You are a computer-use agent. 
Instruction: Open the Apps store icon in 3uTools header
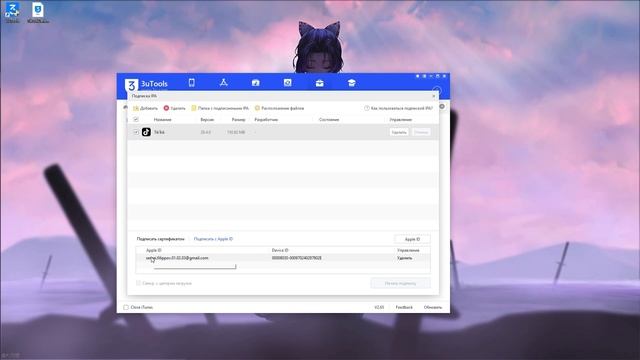[x=223, y=83]
